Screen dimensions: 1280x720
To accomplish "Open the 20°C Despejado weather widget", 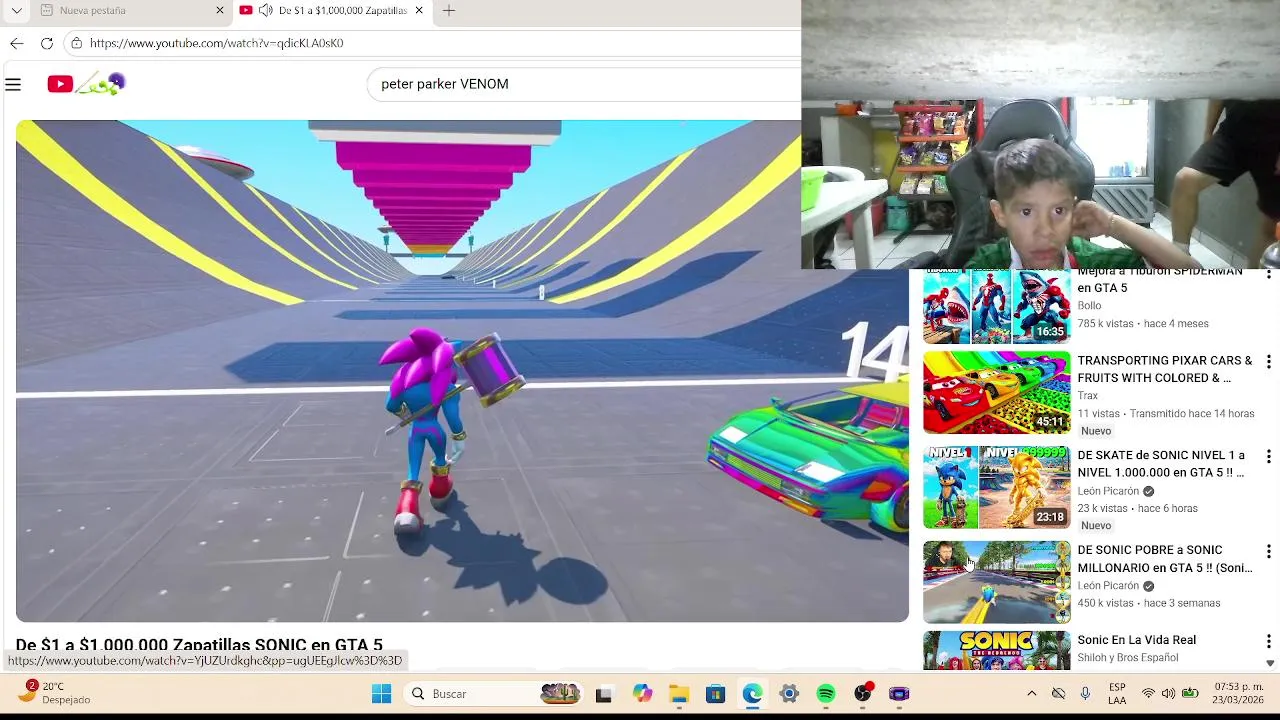I will tap(56, 693).
